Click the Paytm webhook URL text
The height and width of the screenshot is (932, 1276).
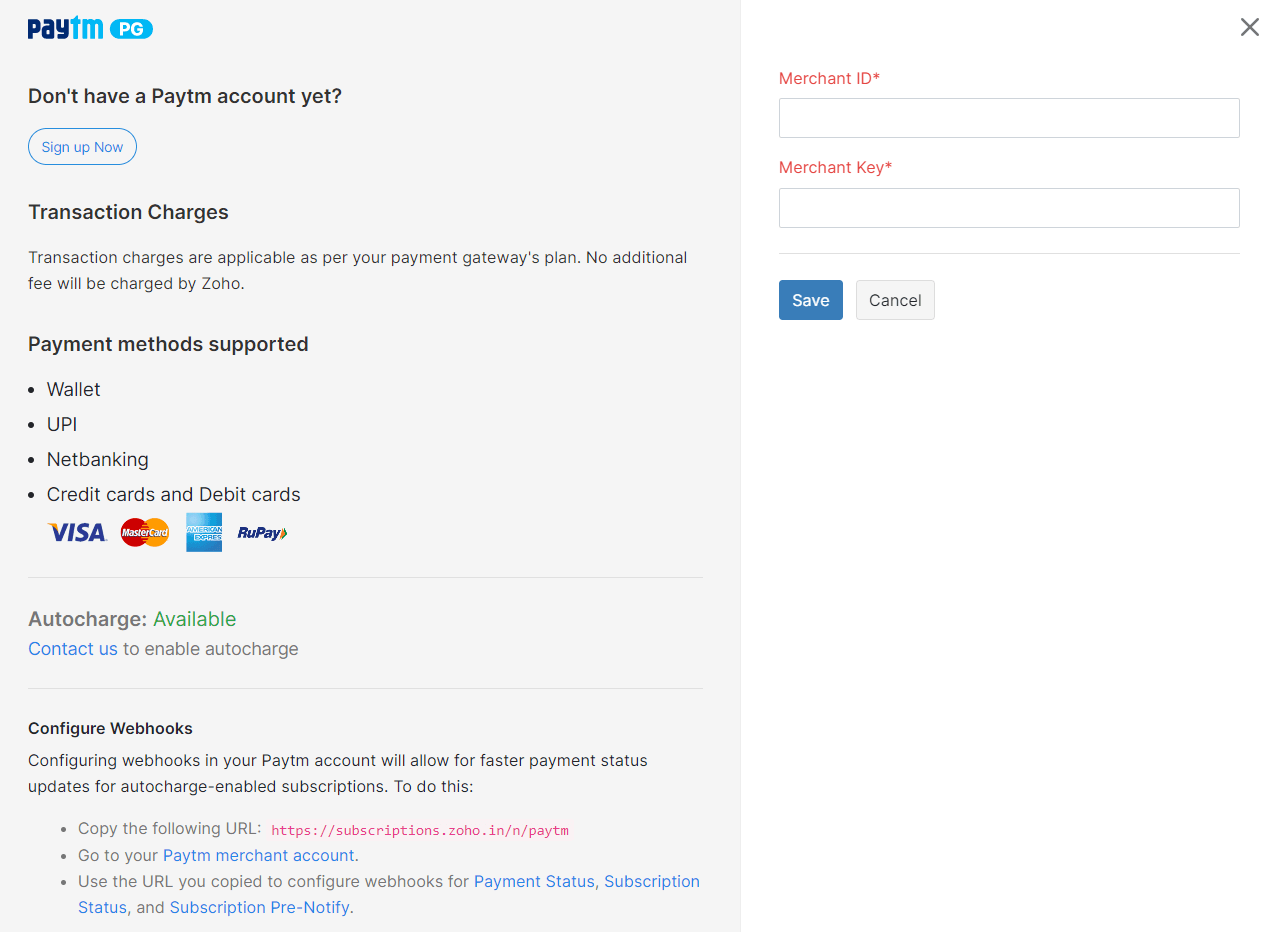(x=420, y=830)
